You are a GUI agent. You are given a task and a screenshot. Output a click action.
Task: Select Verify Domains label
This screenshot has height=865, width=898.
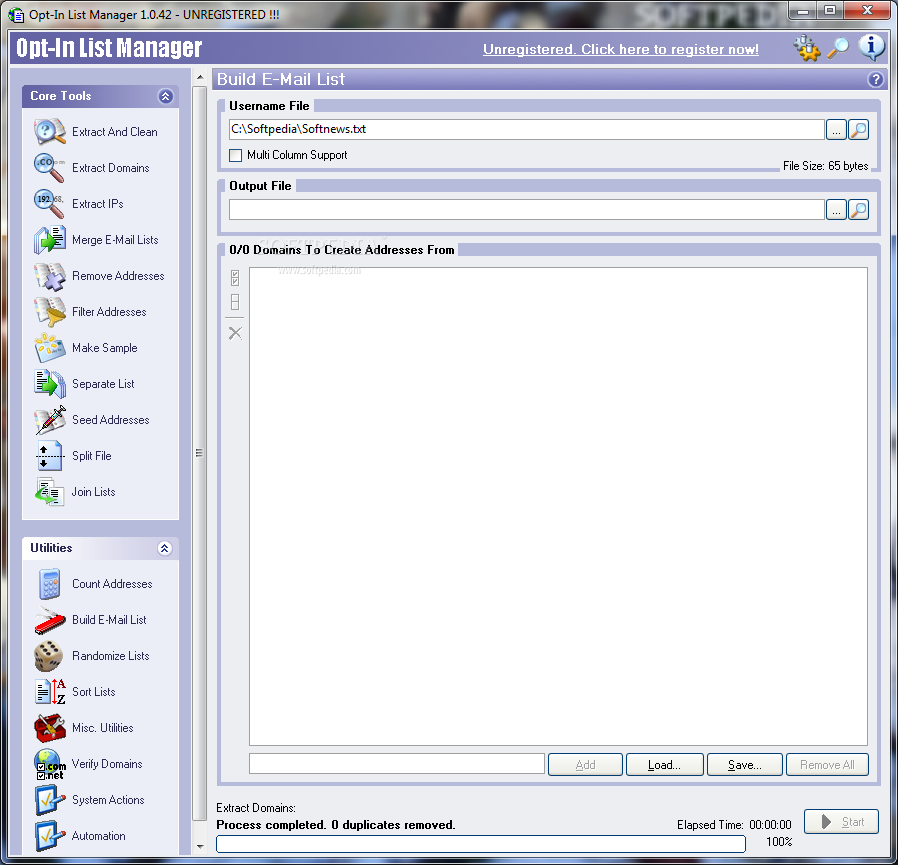pyautogui.click(x=107, y=764)
